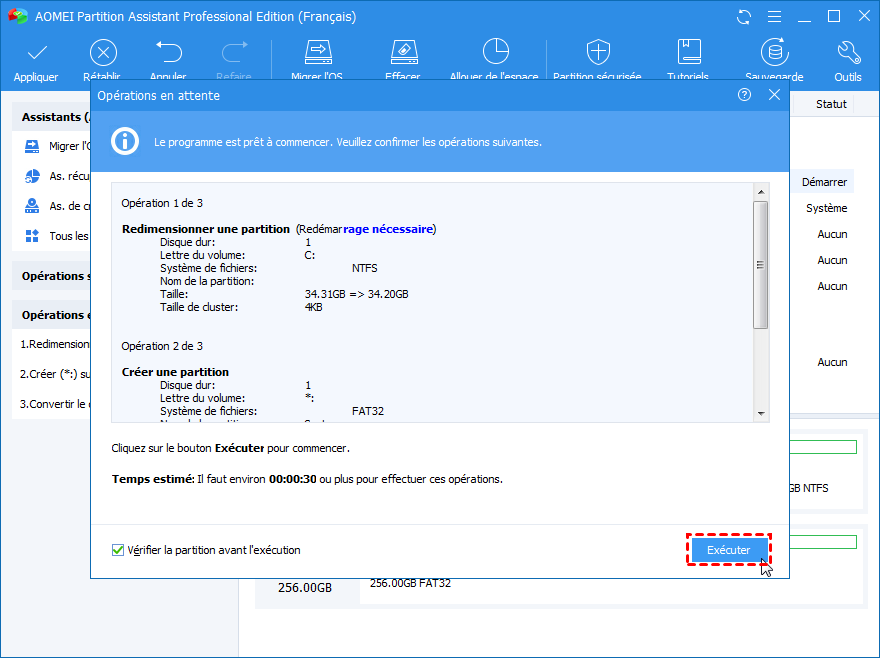Click the Rétablir toolbar icon
This screenshot has width=880, height=658.
tap(103, 53)
